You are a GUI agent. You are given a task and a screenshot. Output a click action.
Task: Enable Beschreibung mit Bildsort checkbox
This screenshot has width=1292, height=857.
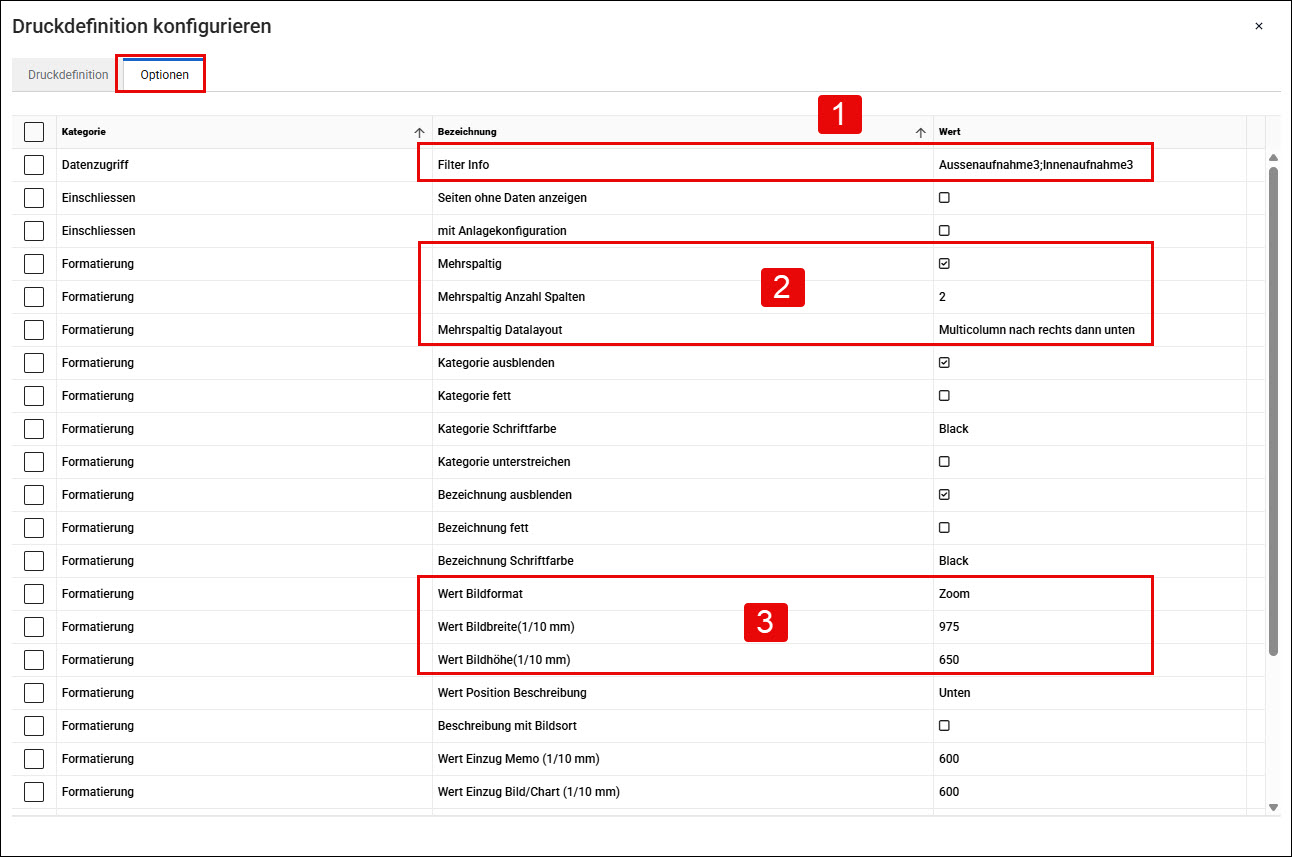[944, 725]
